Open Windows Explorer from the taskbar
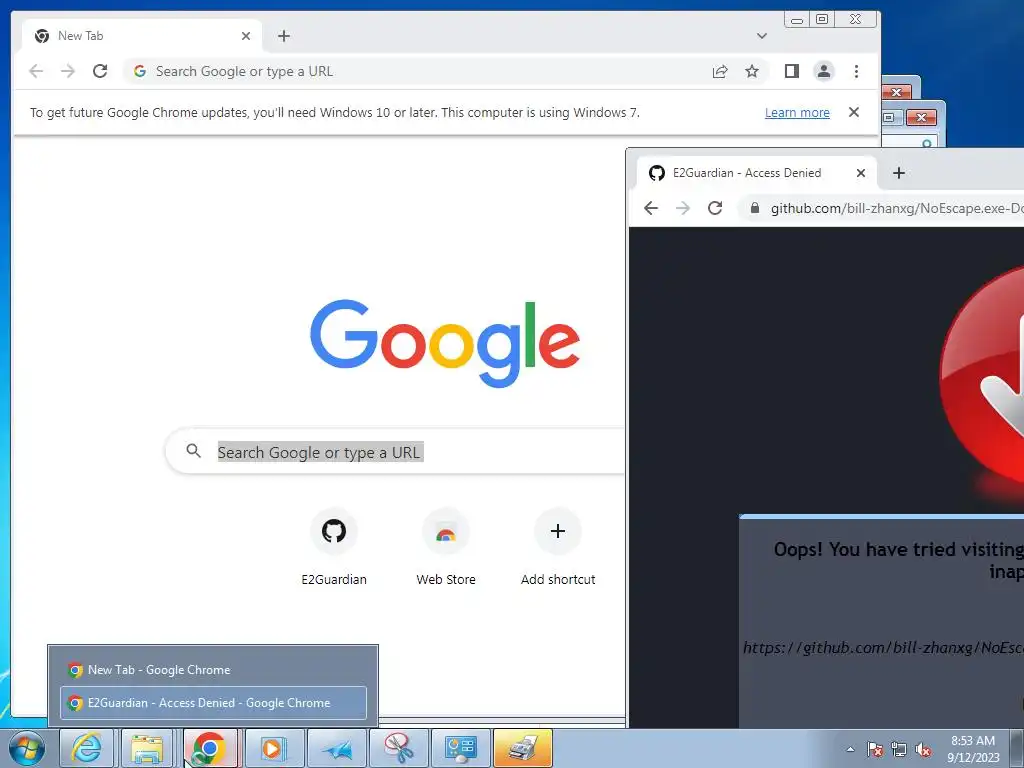Image resolution: width=1024 pixels, height=768 pixels. tap(148, 748)
